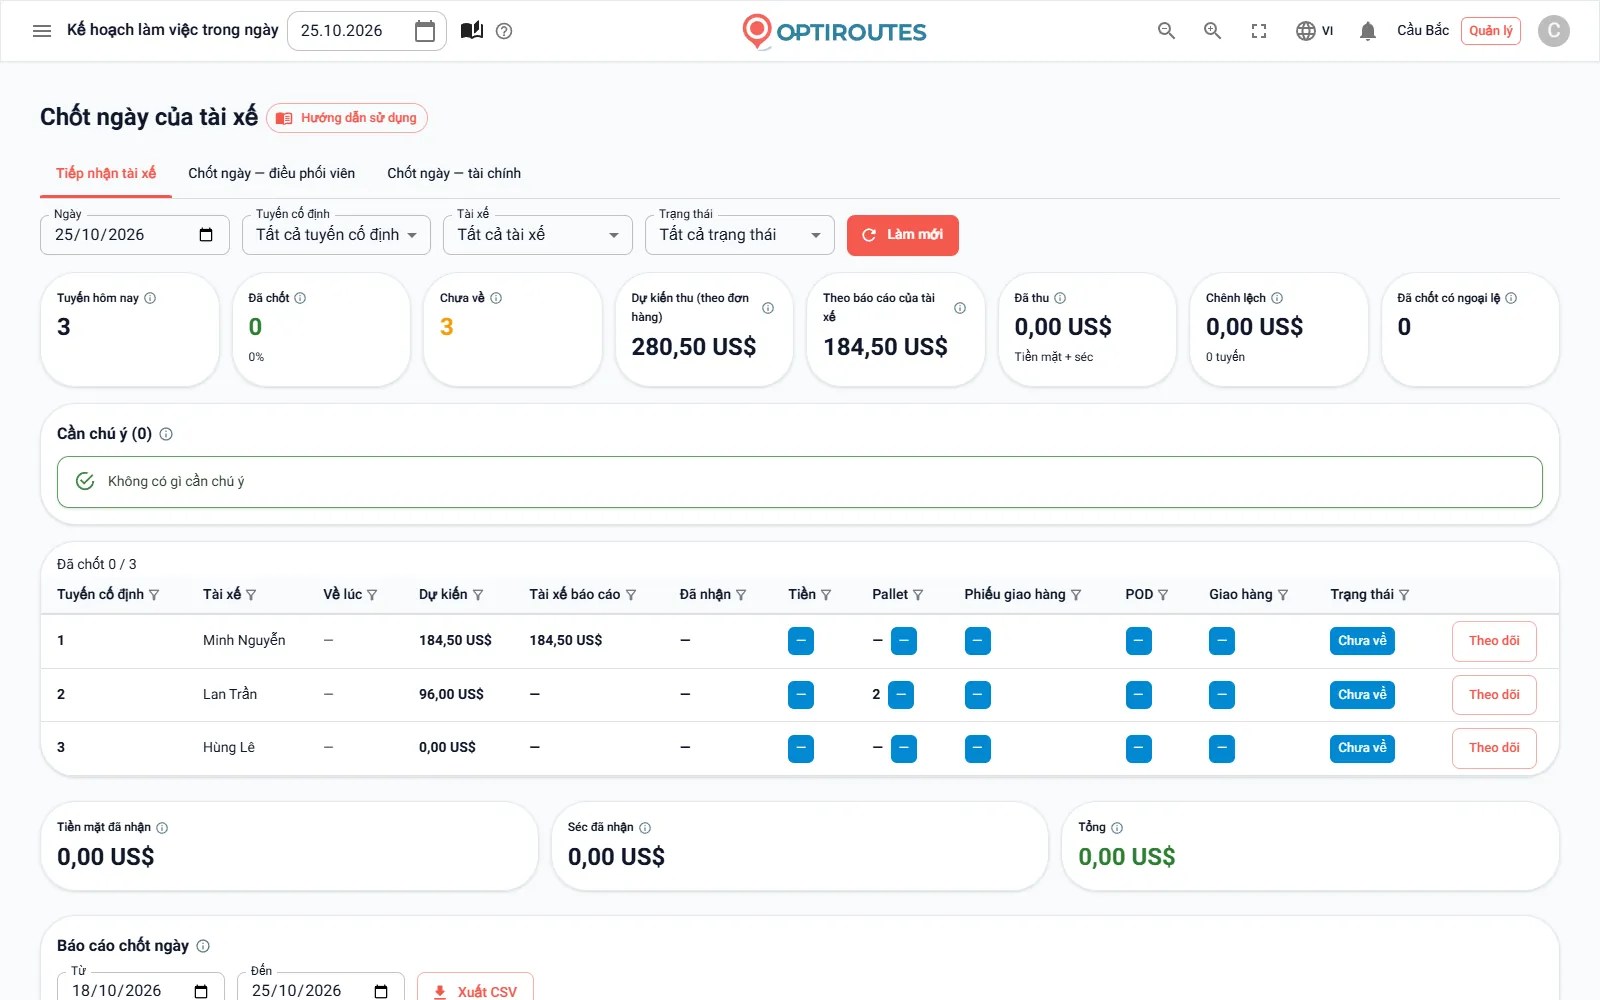Open Hướng dẫn sử dụng guide
The width and height of the screenshot is (1600, 1000).
click(347, 118)
